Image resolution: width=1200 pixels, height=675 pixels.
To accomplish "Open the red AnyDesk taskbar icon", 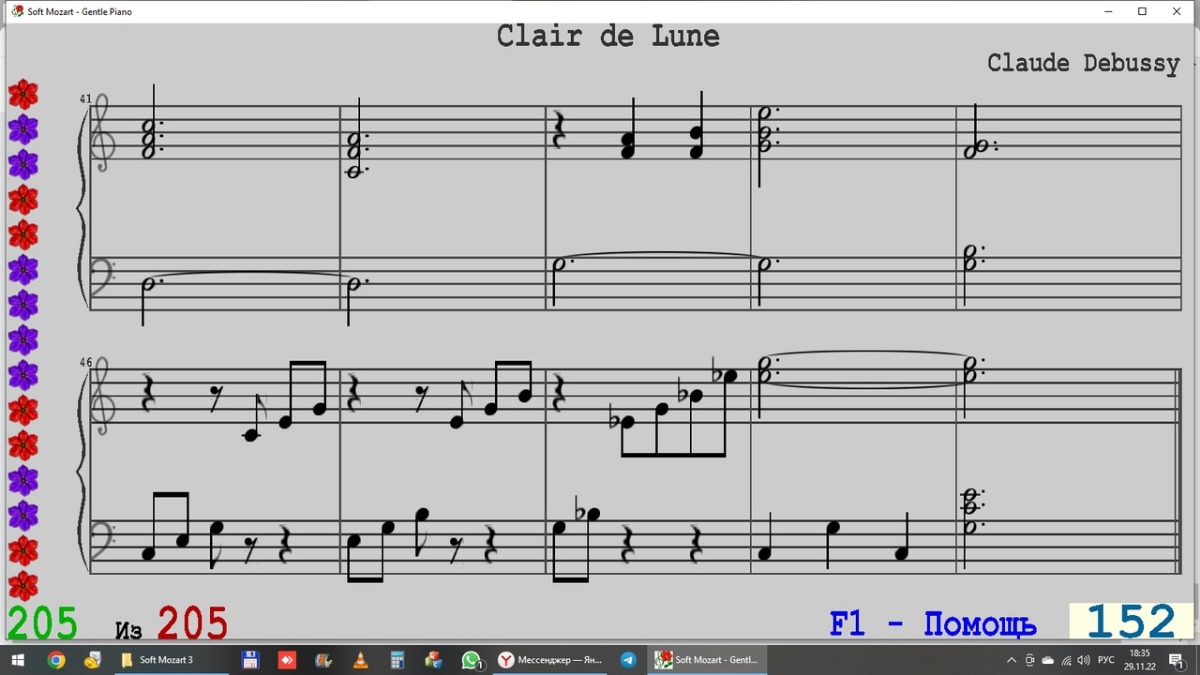I will pyautogui.click(x=287, y=660).
